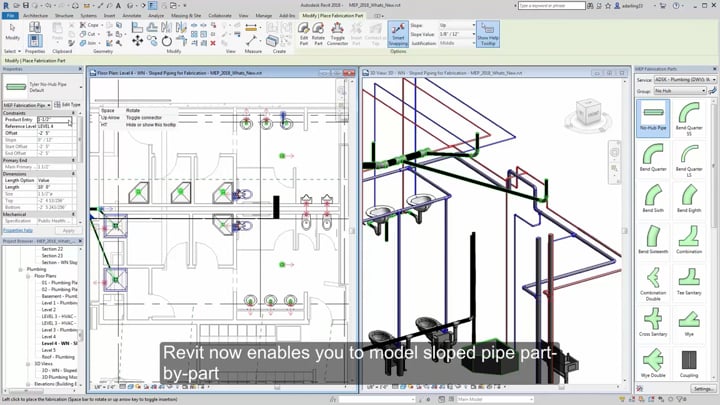Click the Cut button in Geometry panel
This screenshot has width=720, height=405.
click(88, 34)
